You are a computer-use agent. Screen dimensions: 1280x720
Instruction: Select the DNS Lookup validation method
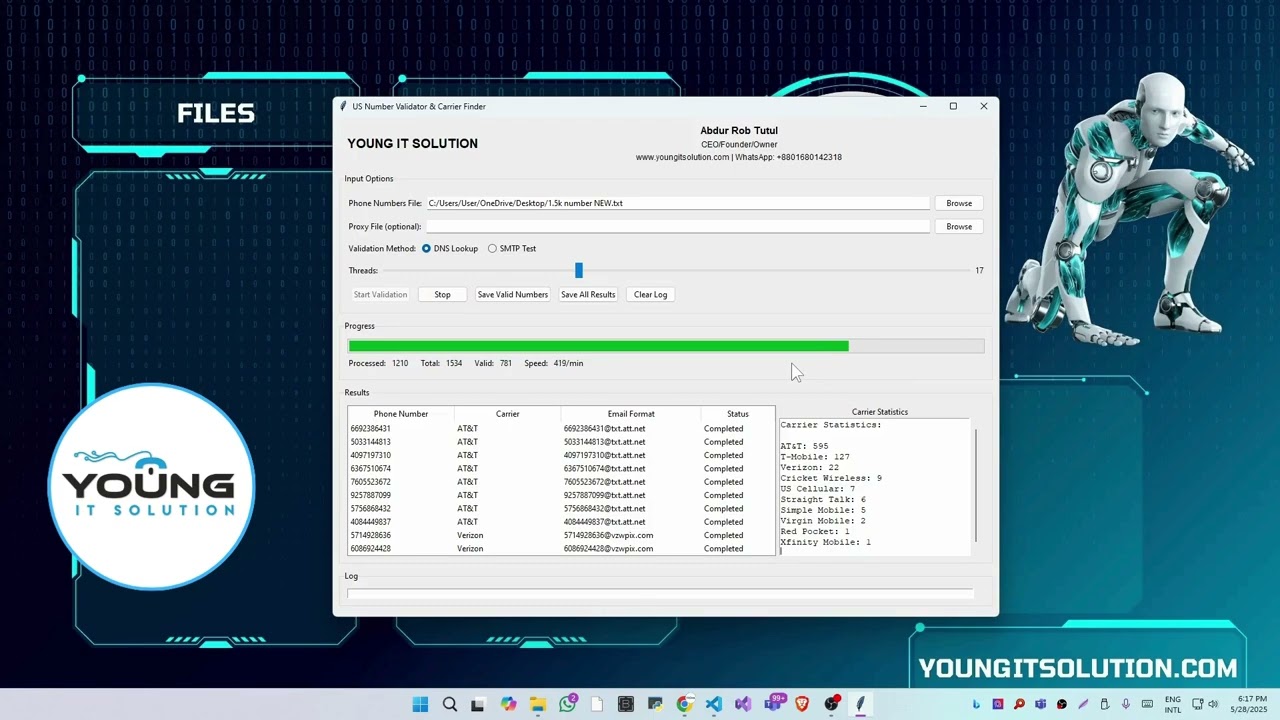pos(450,248)
